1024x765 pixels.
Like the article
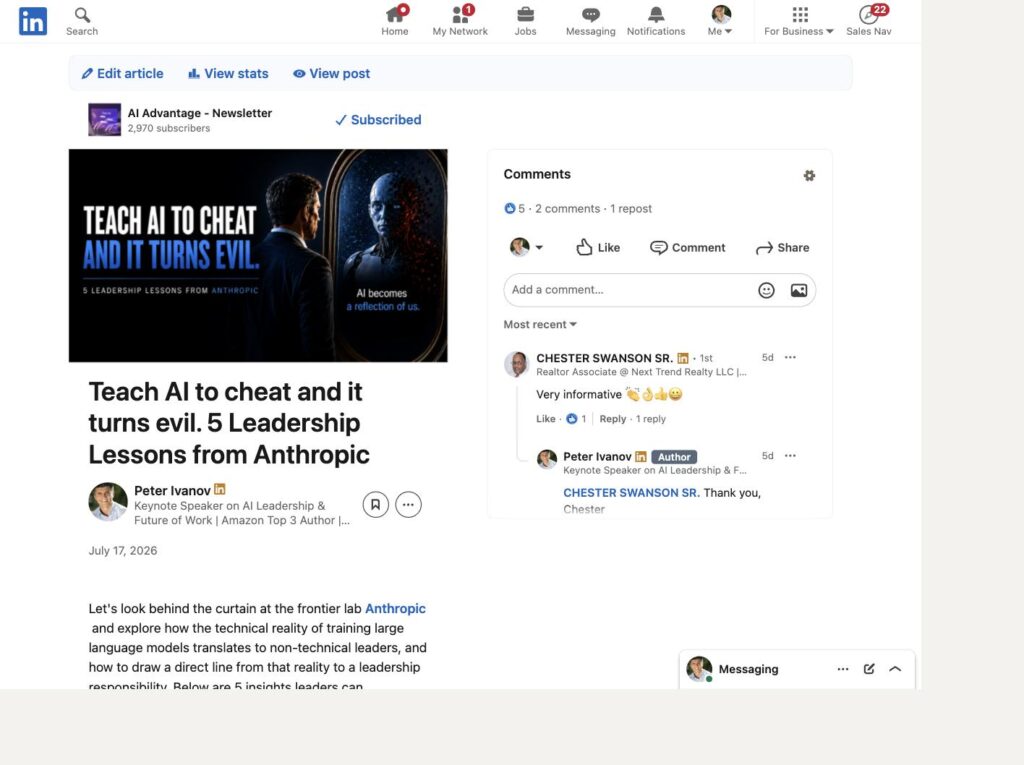[x=598, y=247]
